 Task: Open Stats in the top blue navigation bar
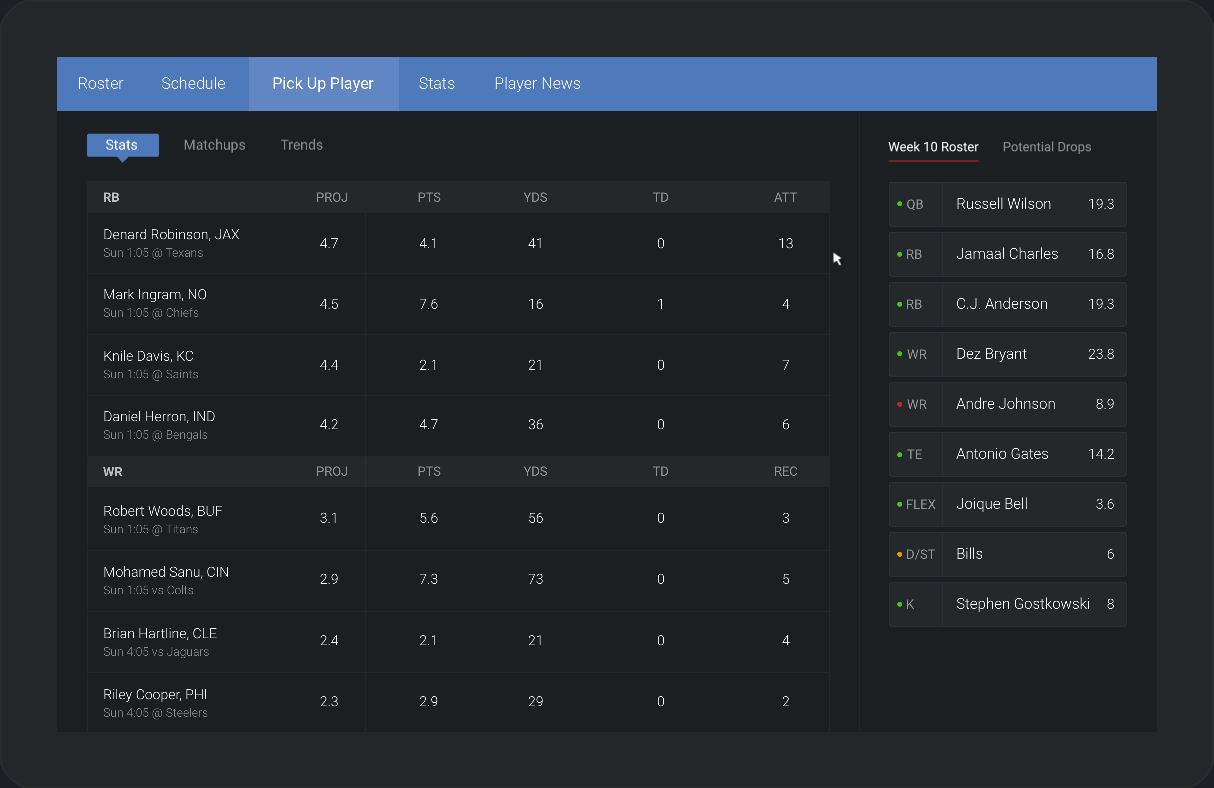pyautogui.click(x=437, y=84)
